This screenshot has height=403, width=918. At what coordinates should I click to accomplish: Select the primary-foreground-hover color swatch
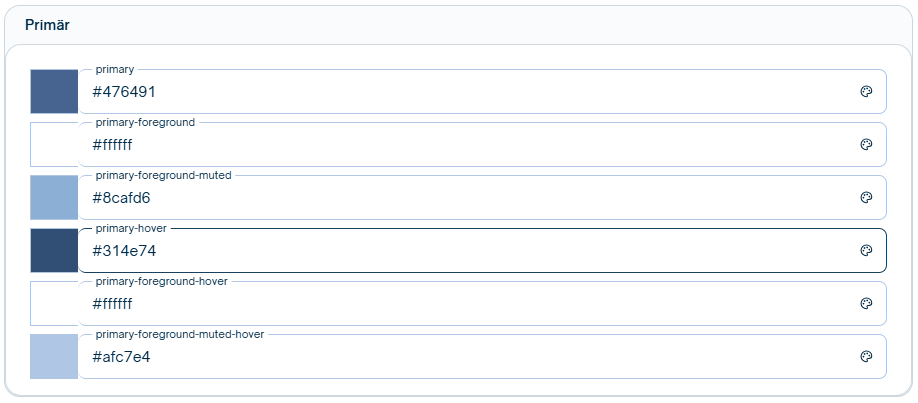click(54, 303)
